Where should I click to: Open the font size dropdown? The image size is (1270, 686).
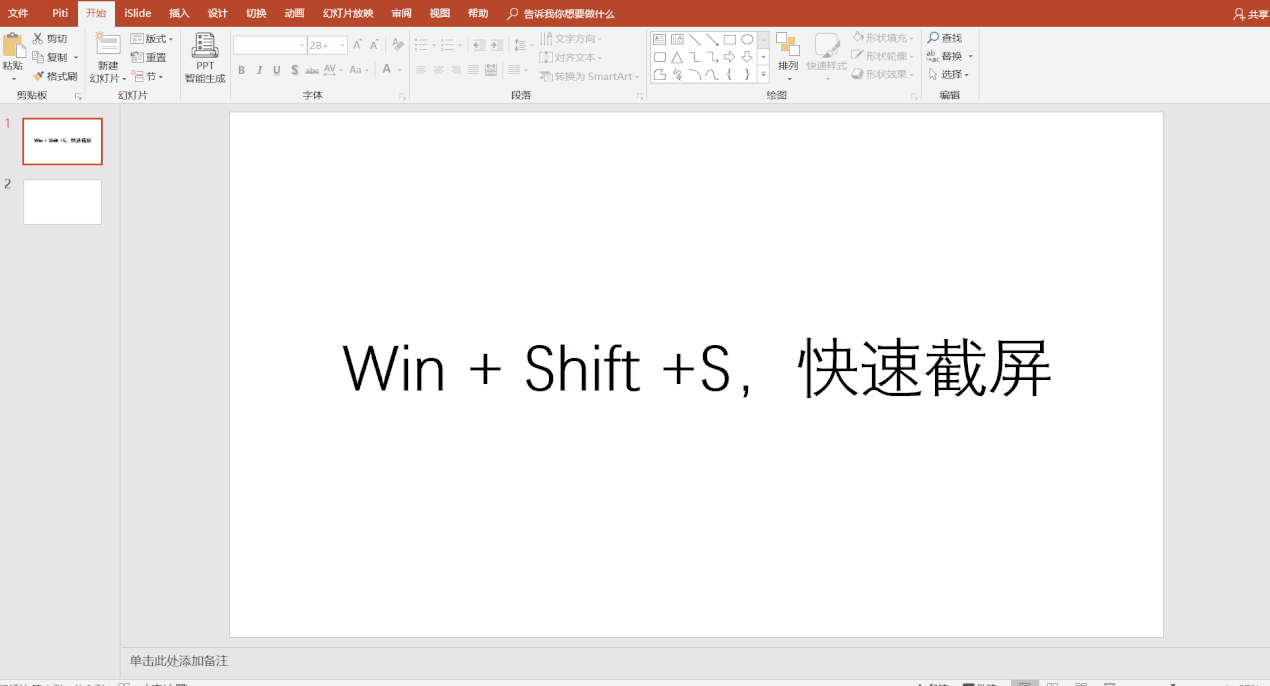click(x=341, y=44)
